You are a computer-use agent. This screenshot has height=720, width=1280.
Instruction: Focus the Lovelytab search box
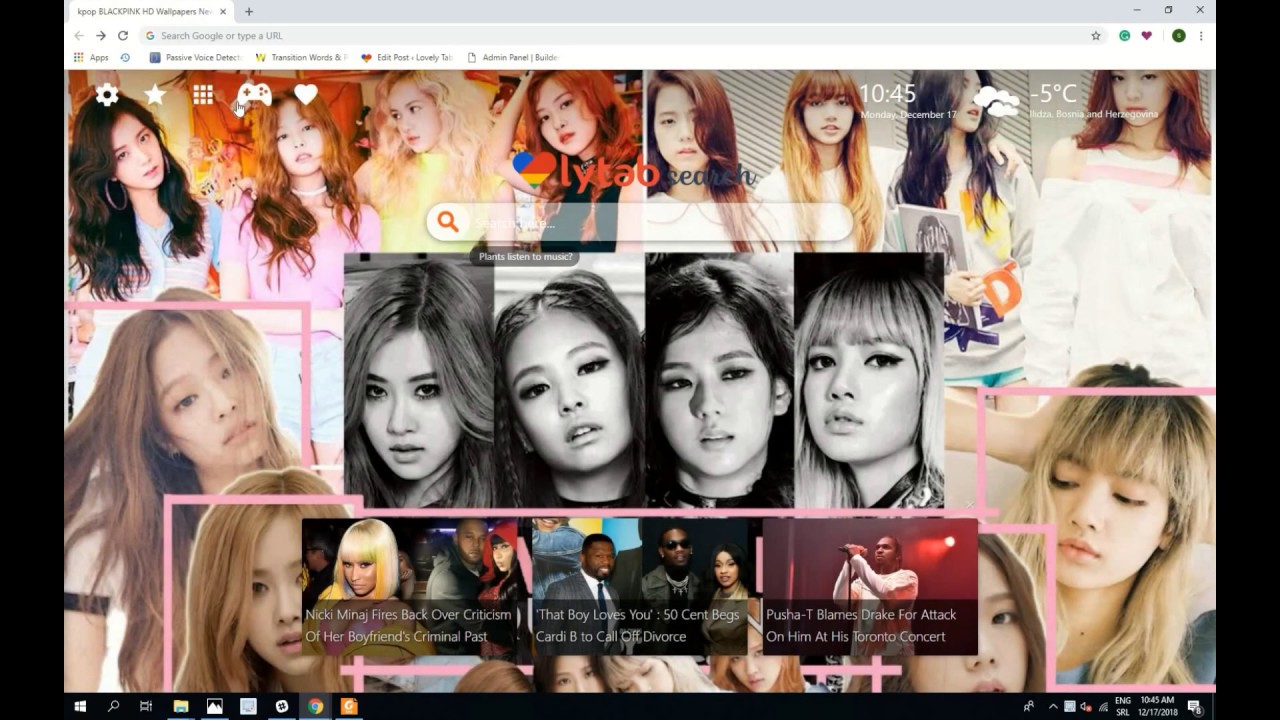click(x=640, y=223)
